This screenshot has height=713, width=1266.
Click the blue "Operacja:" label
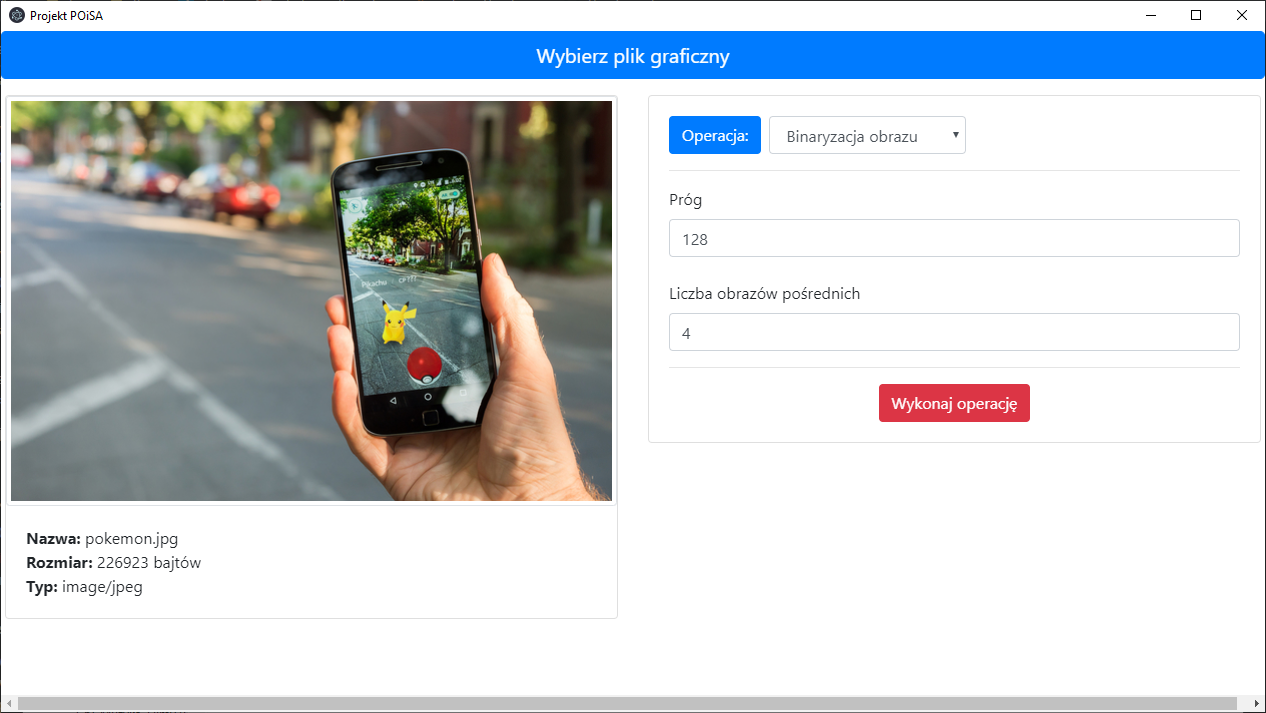click(x=714, y=135)
